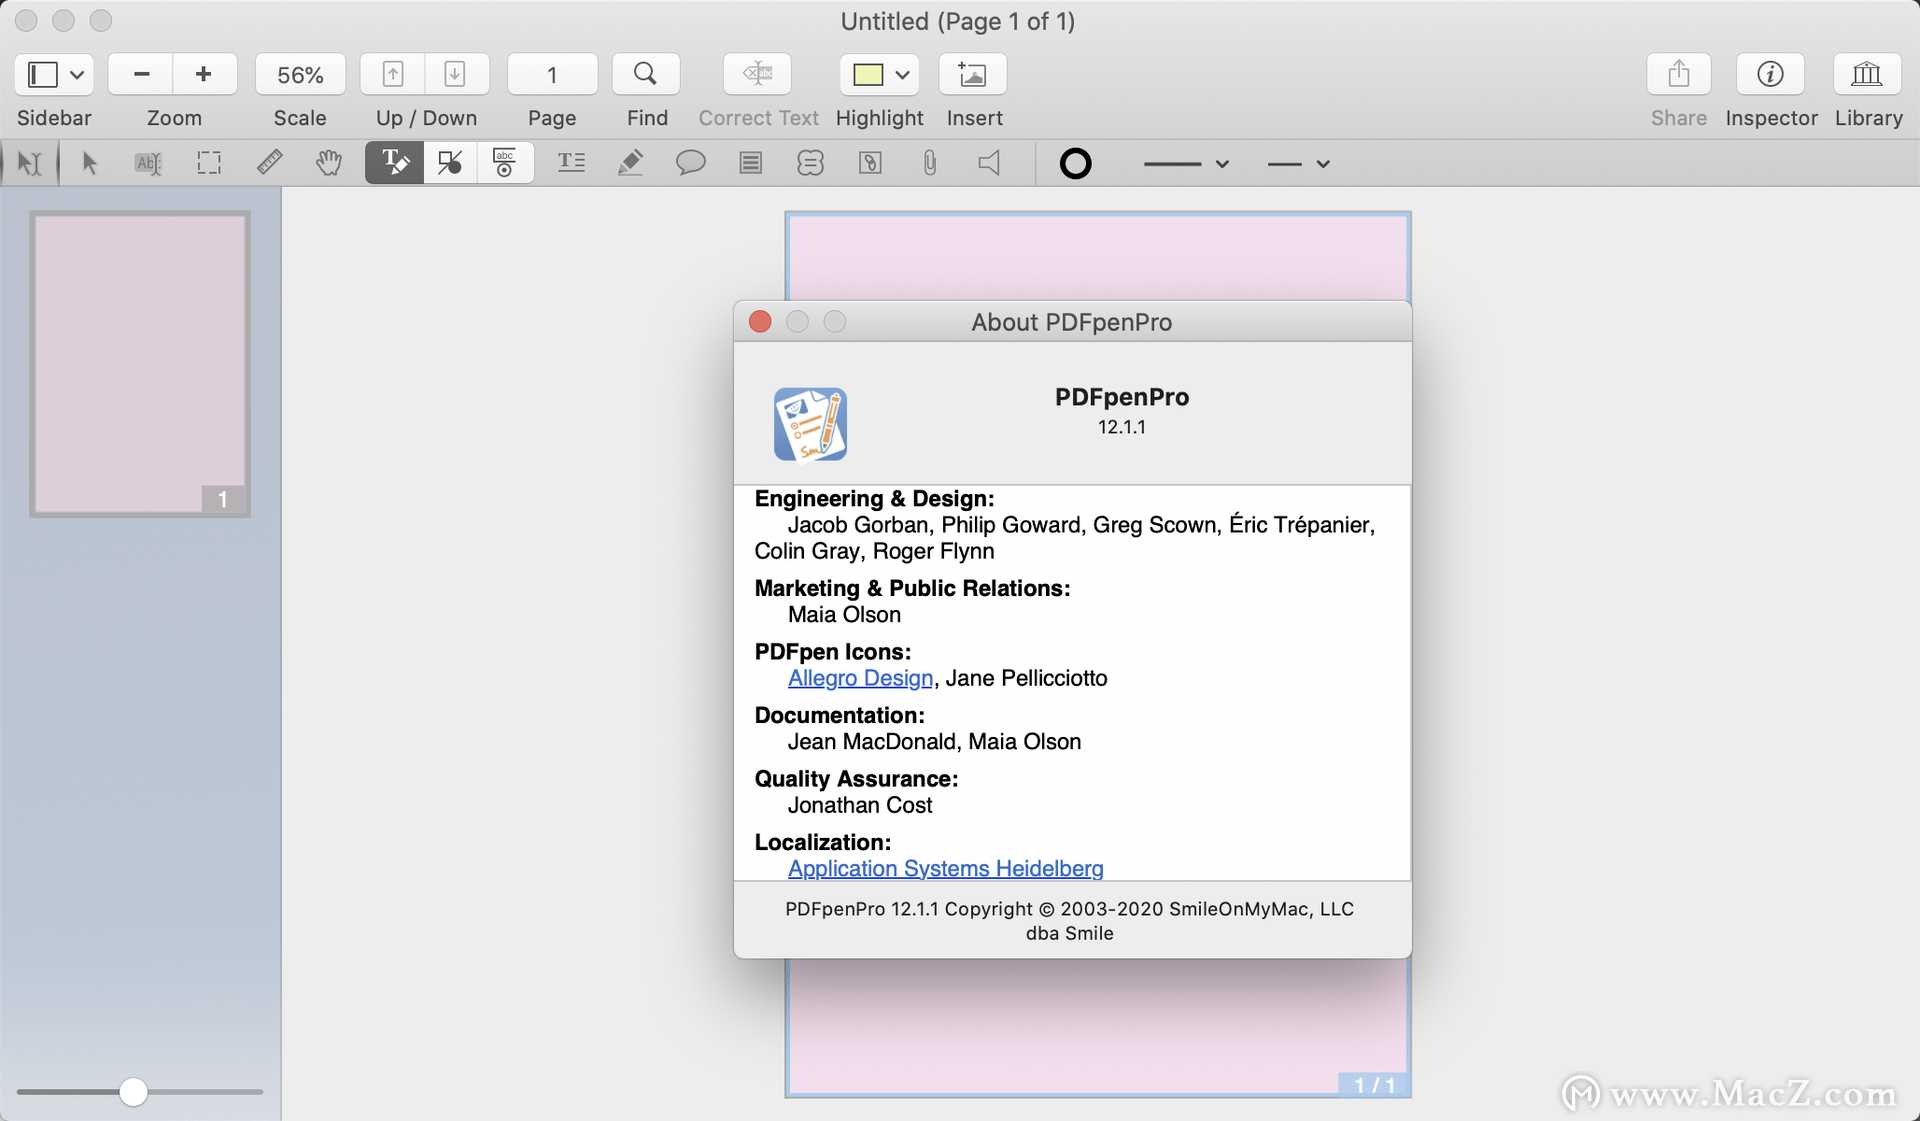Click the black circle stroke color swatch

(x=1075, y=163)
